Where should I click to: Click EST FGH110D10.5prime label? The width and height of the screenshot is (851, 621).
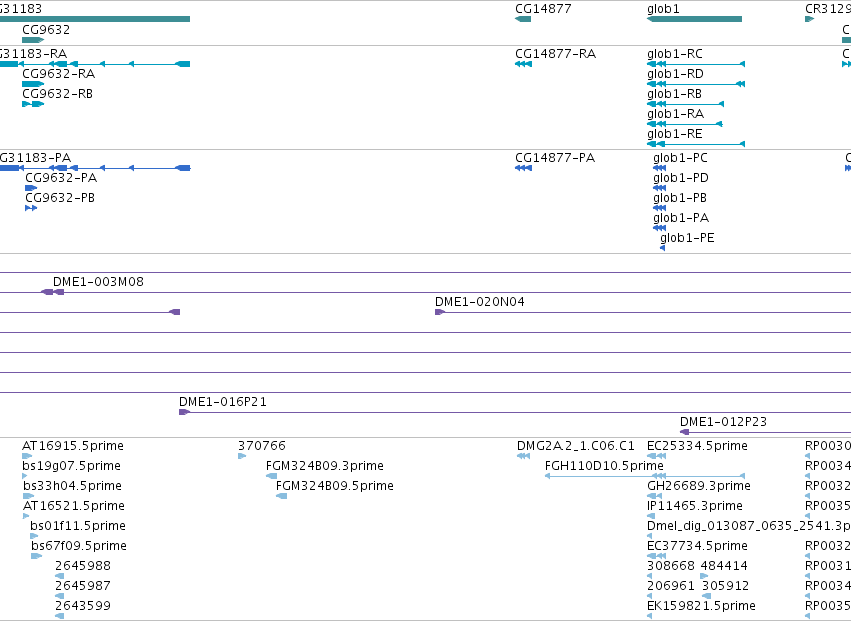604,466
